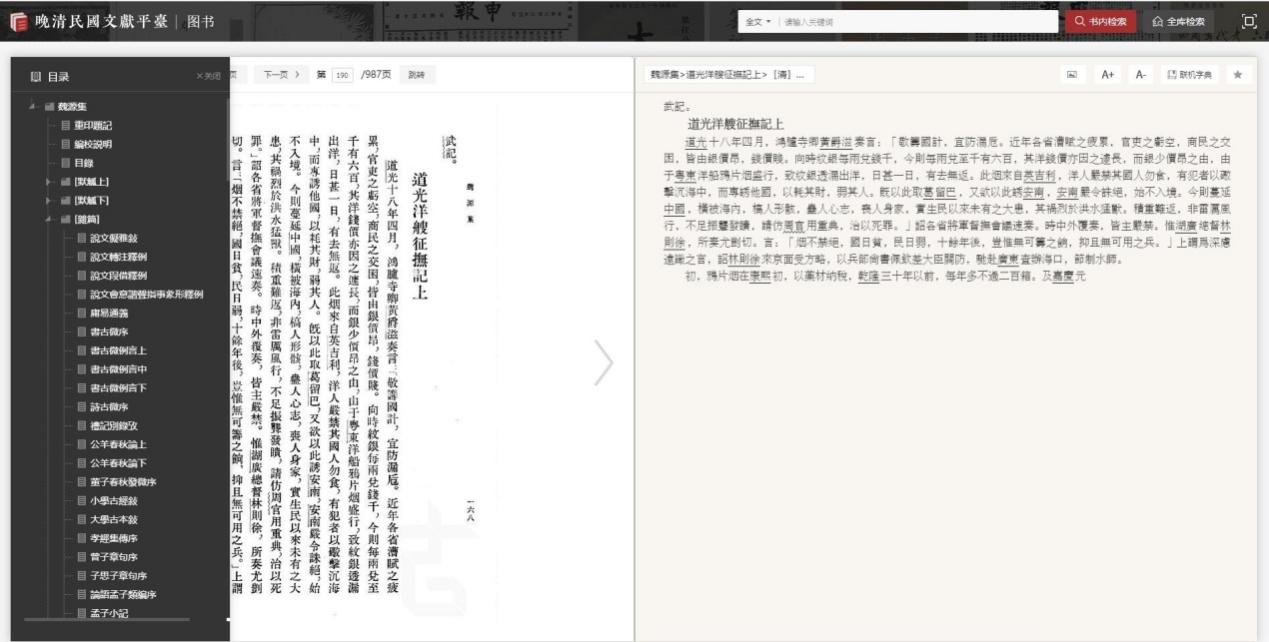Click the 跳转 jump button
The width and height of the screenshot is (1269, 642).
click(416, 75)
